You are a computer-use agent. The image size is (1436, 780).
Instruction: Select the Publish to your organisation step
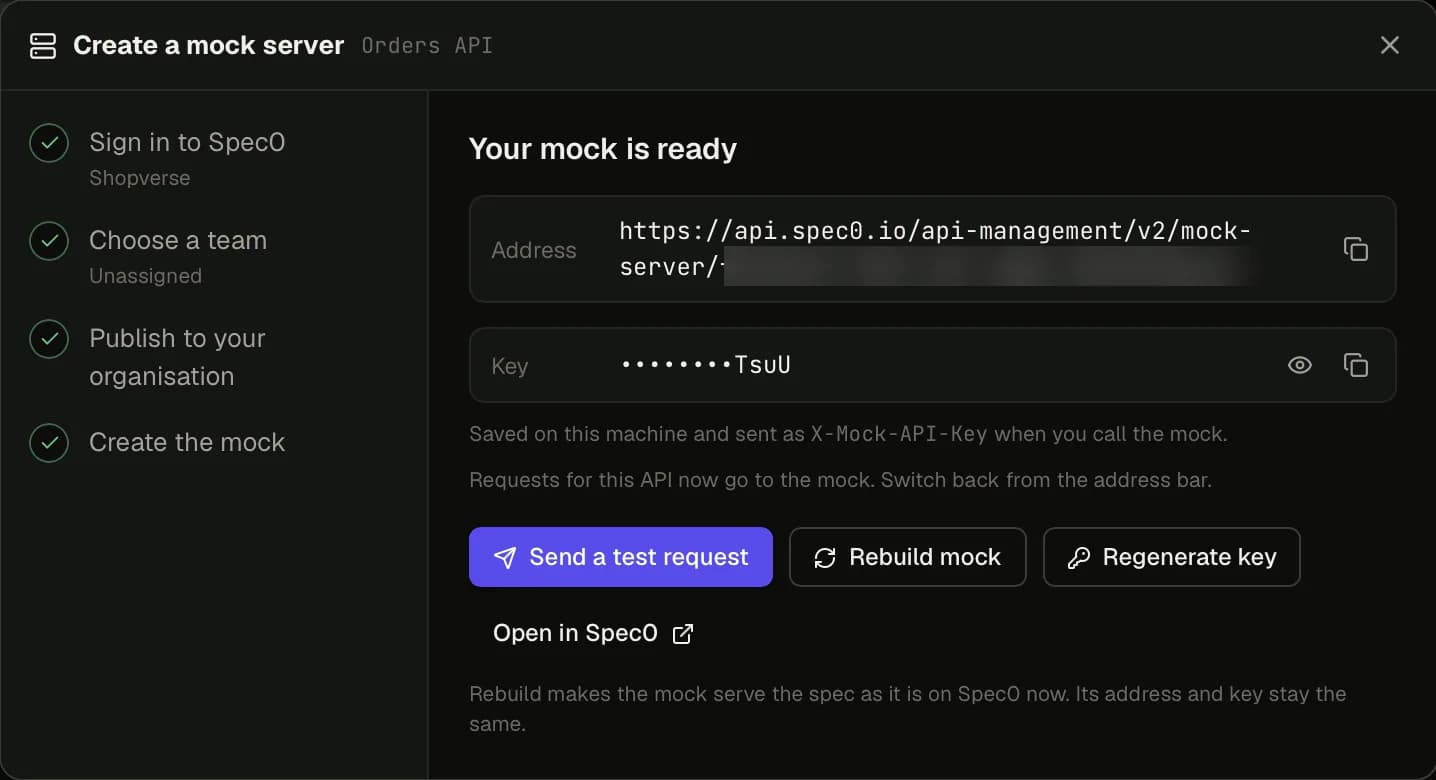177,357
